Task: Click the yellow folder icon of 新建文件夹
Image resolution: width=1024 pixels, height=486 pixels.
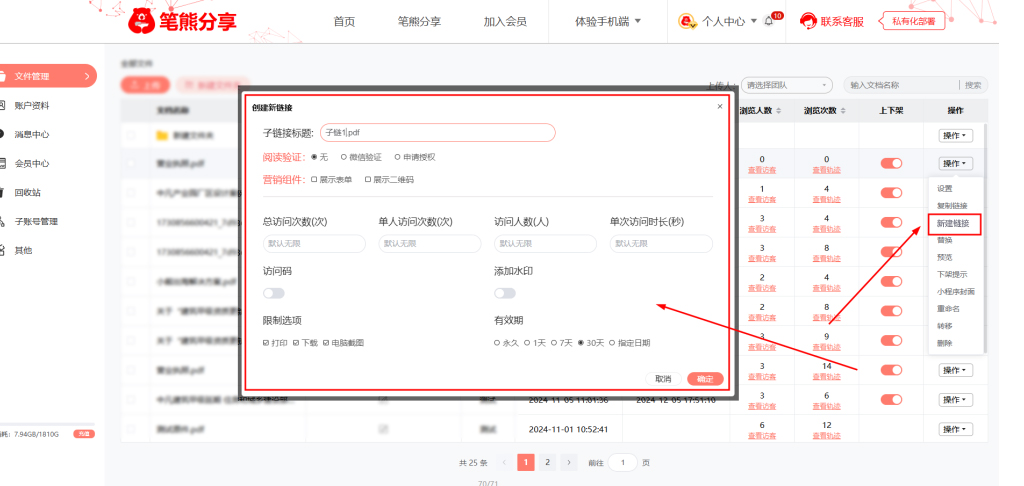Action: point(162,135)
